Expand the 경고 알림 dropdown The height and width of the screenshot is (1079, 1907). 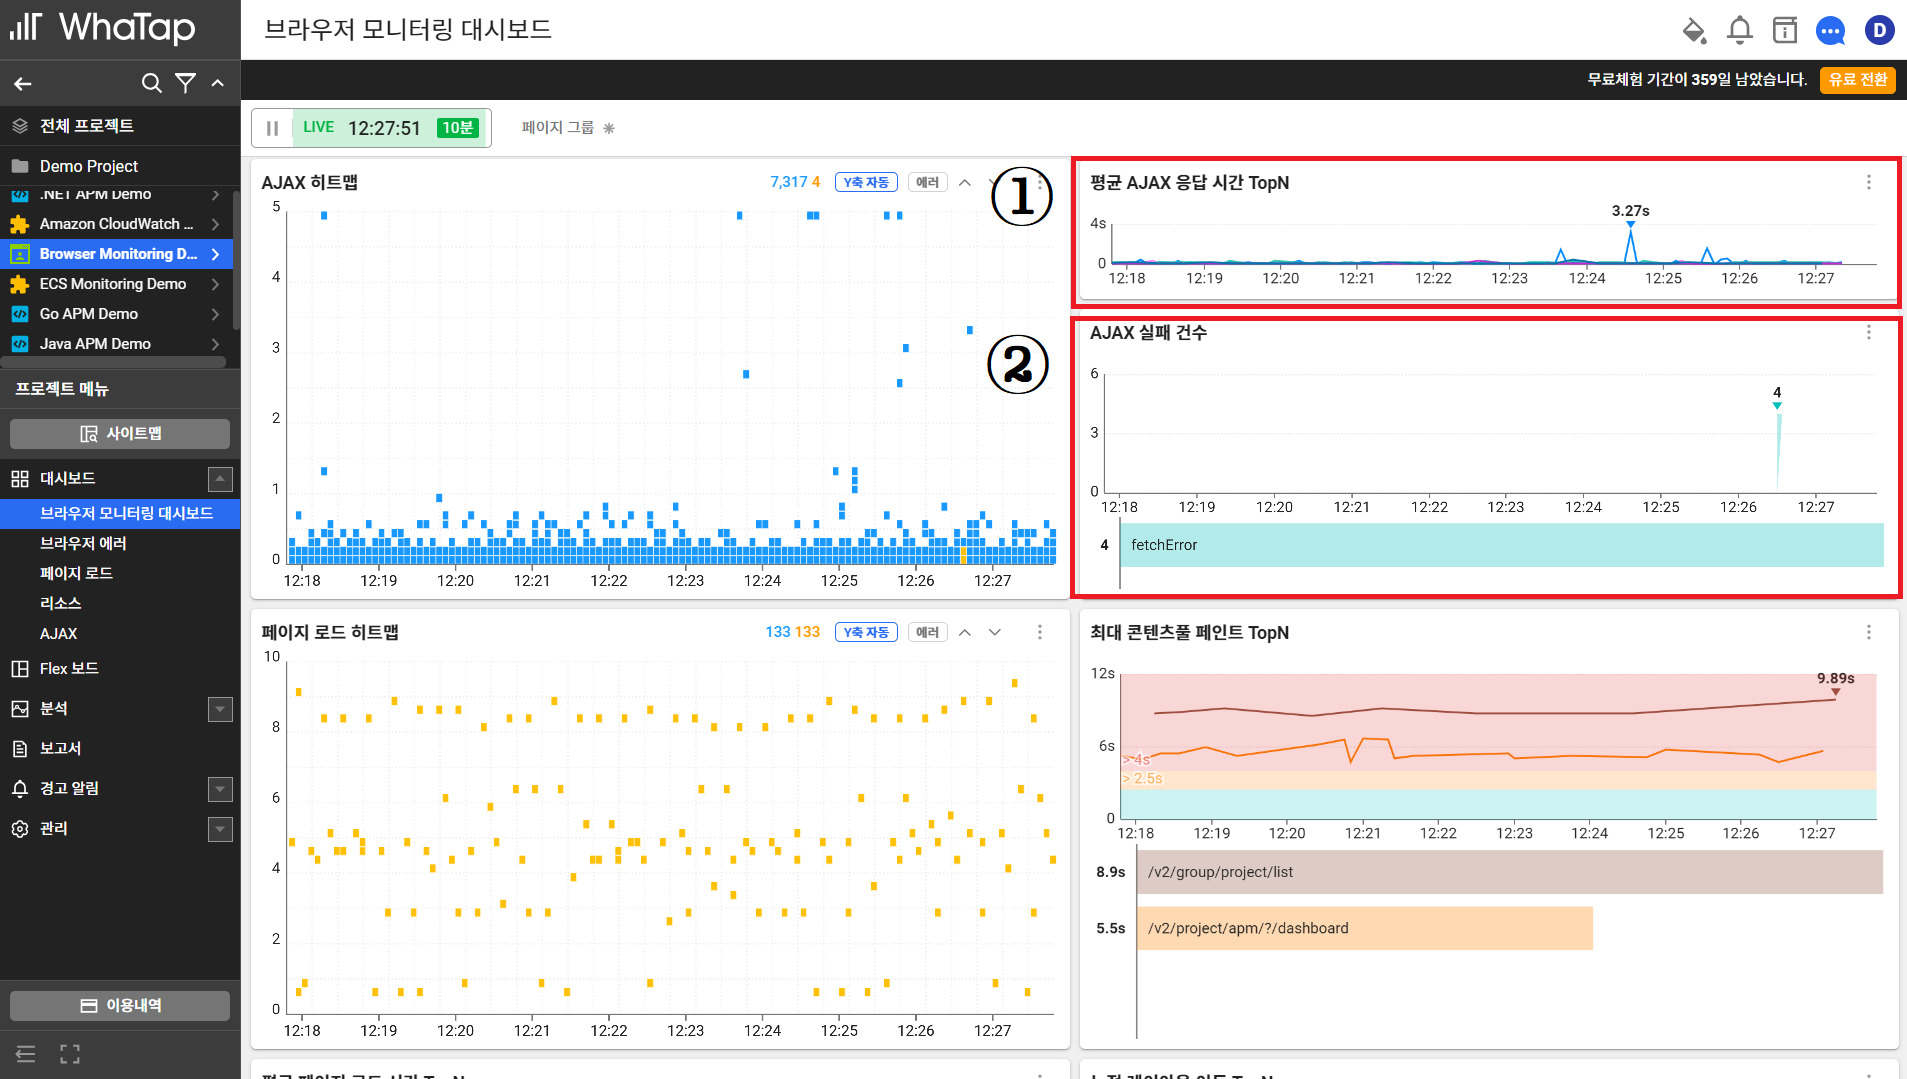pyautogui.click(x=220, y=789)
